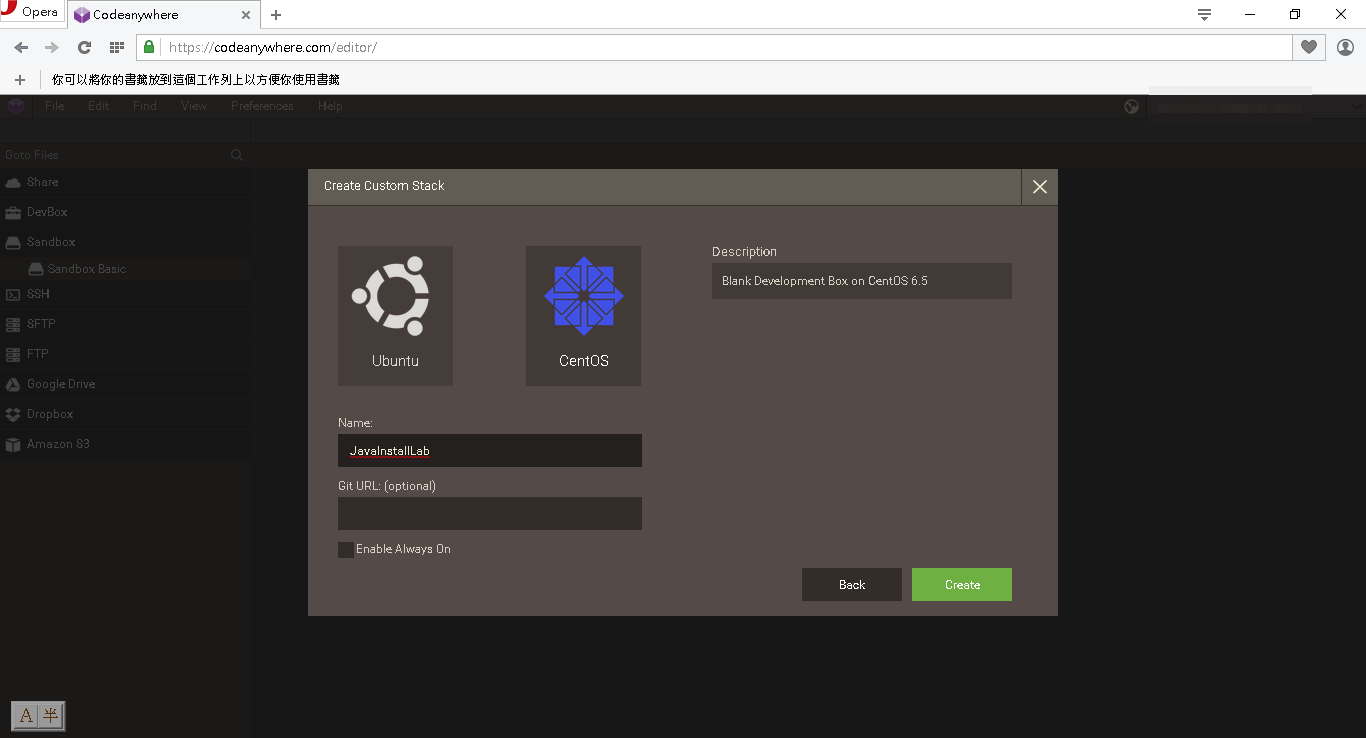This screenshot has width=1366, height=738.
Task: Click the Name input field
Action: pos(489,450)
